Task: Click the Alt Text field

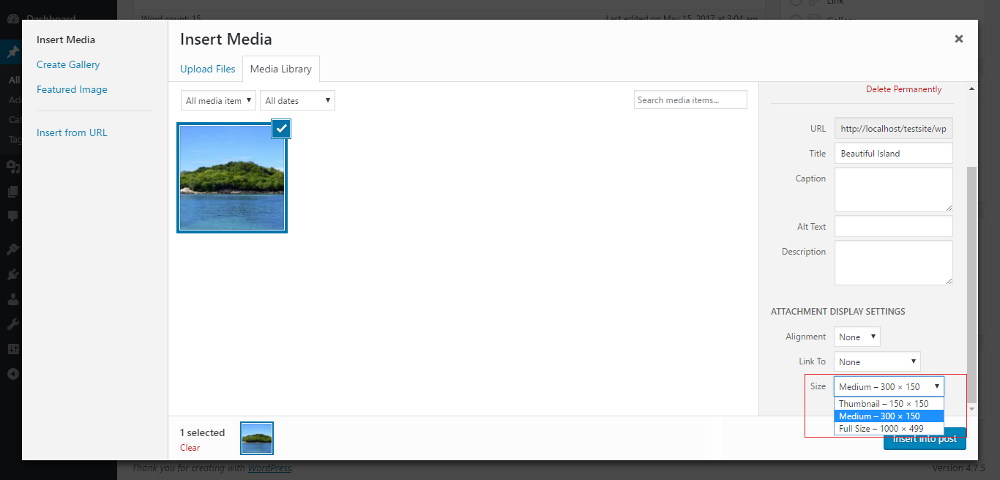Action: (x=893, y=226)
